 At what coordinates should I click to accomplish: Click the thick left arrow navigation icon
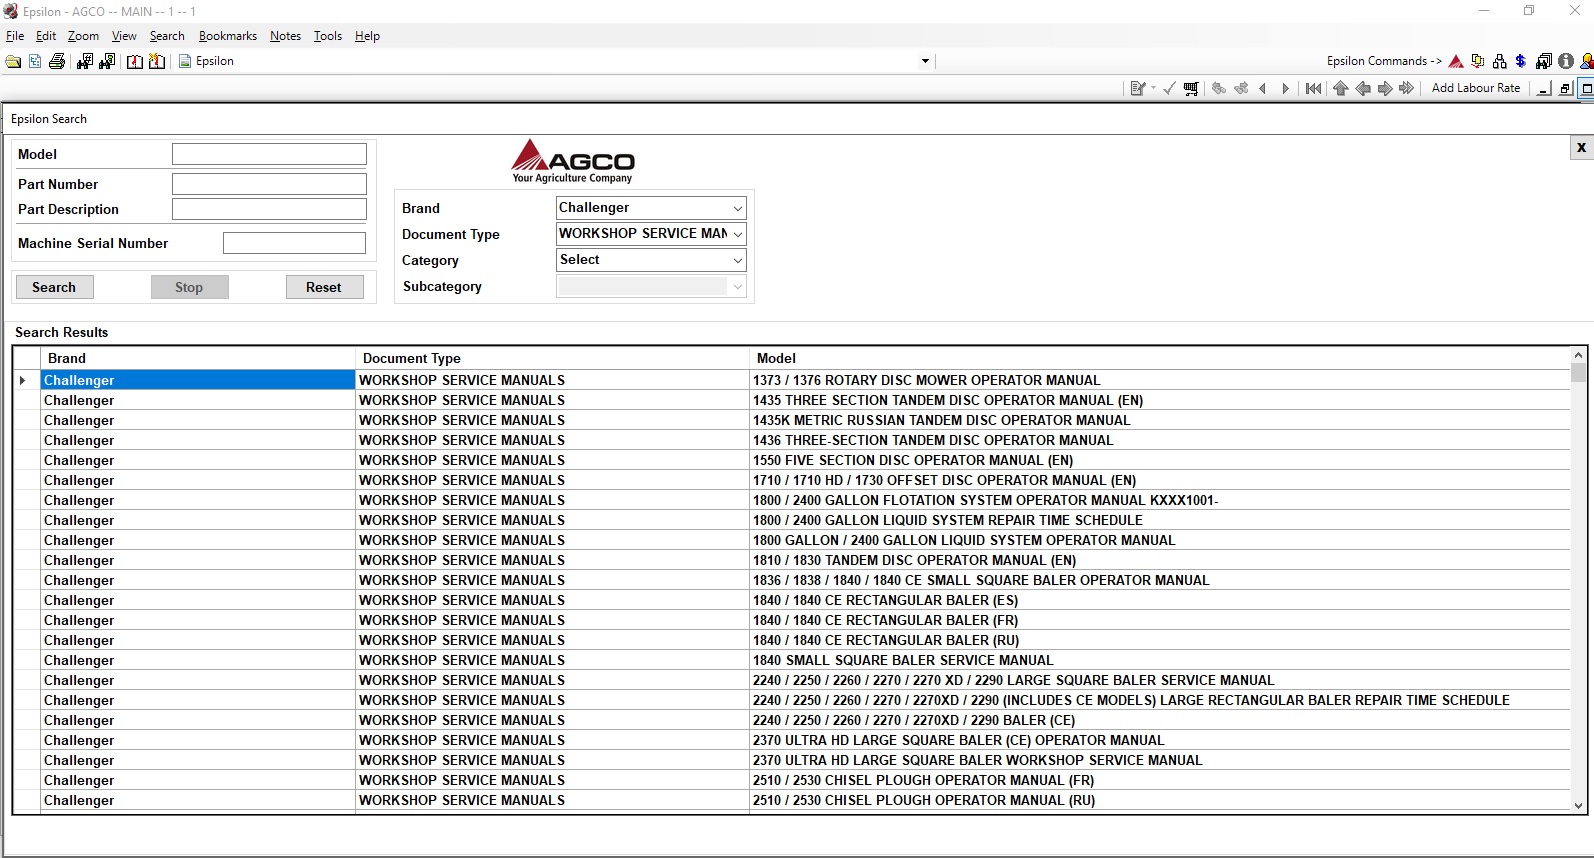(1363, 88)
